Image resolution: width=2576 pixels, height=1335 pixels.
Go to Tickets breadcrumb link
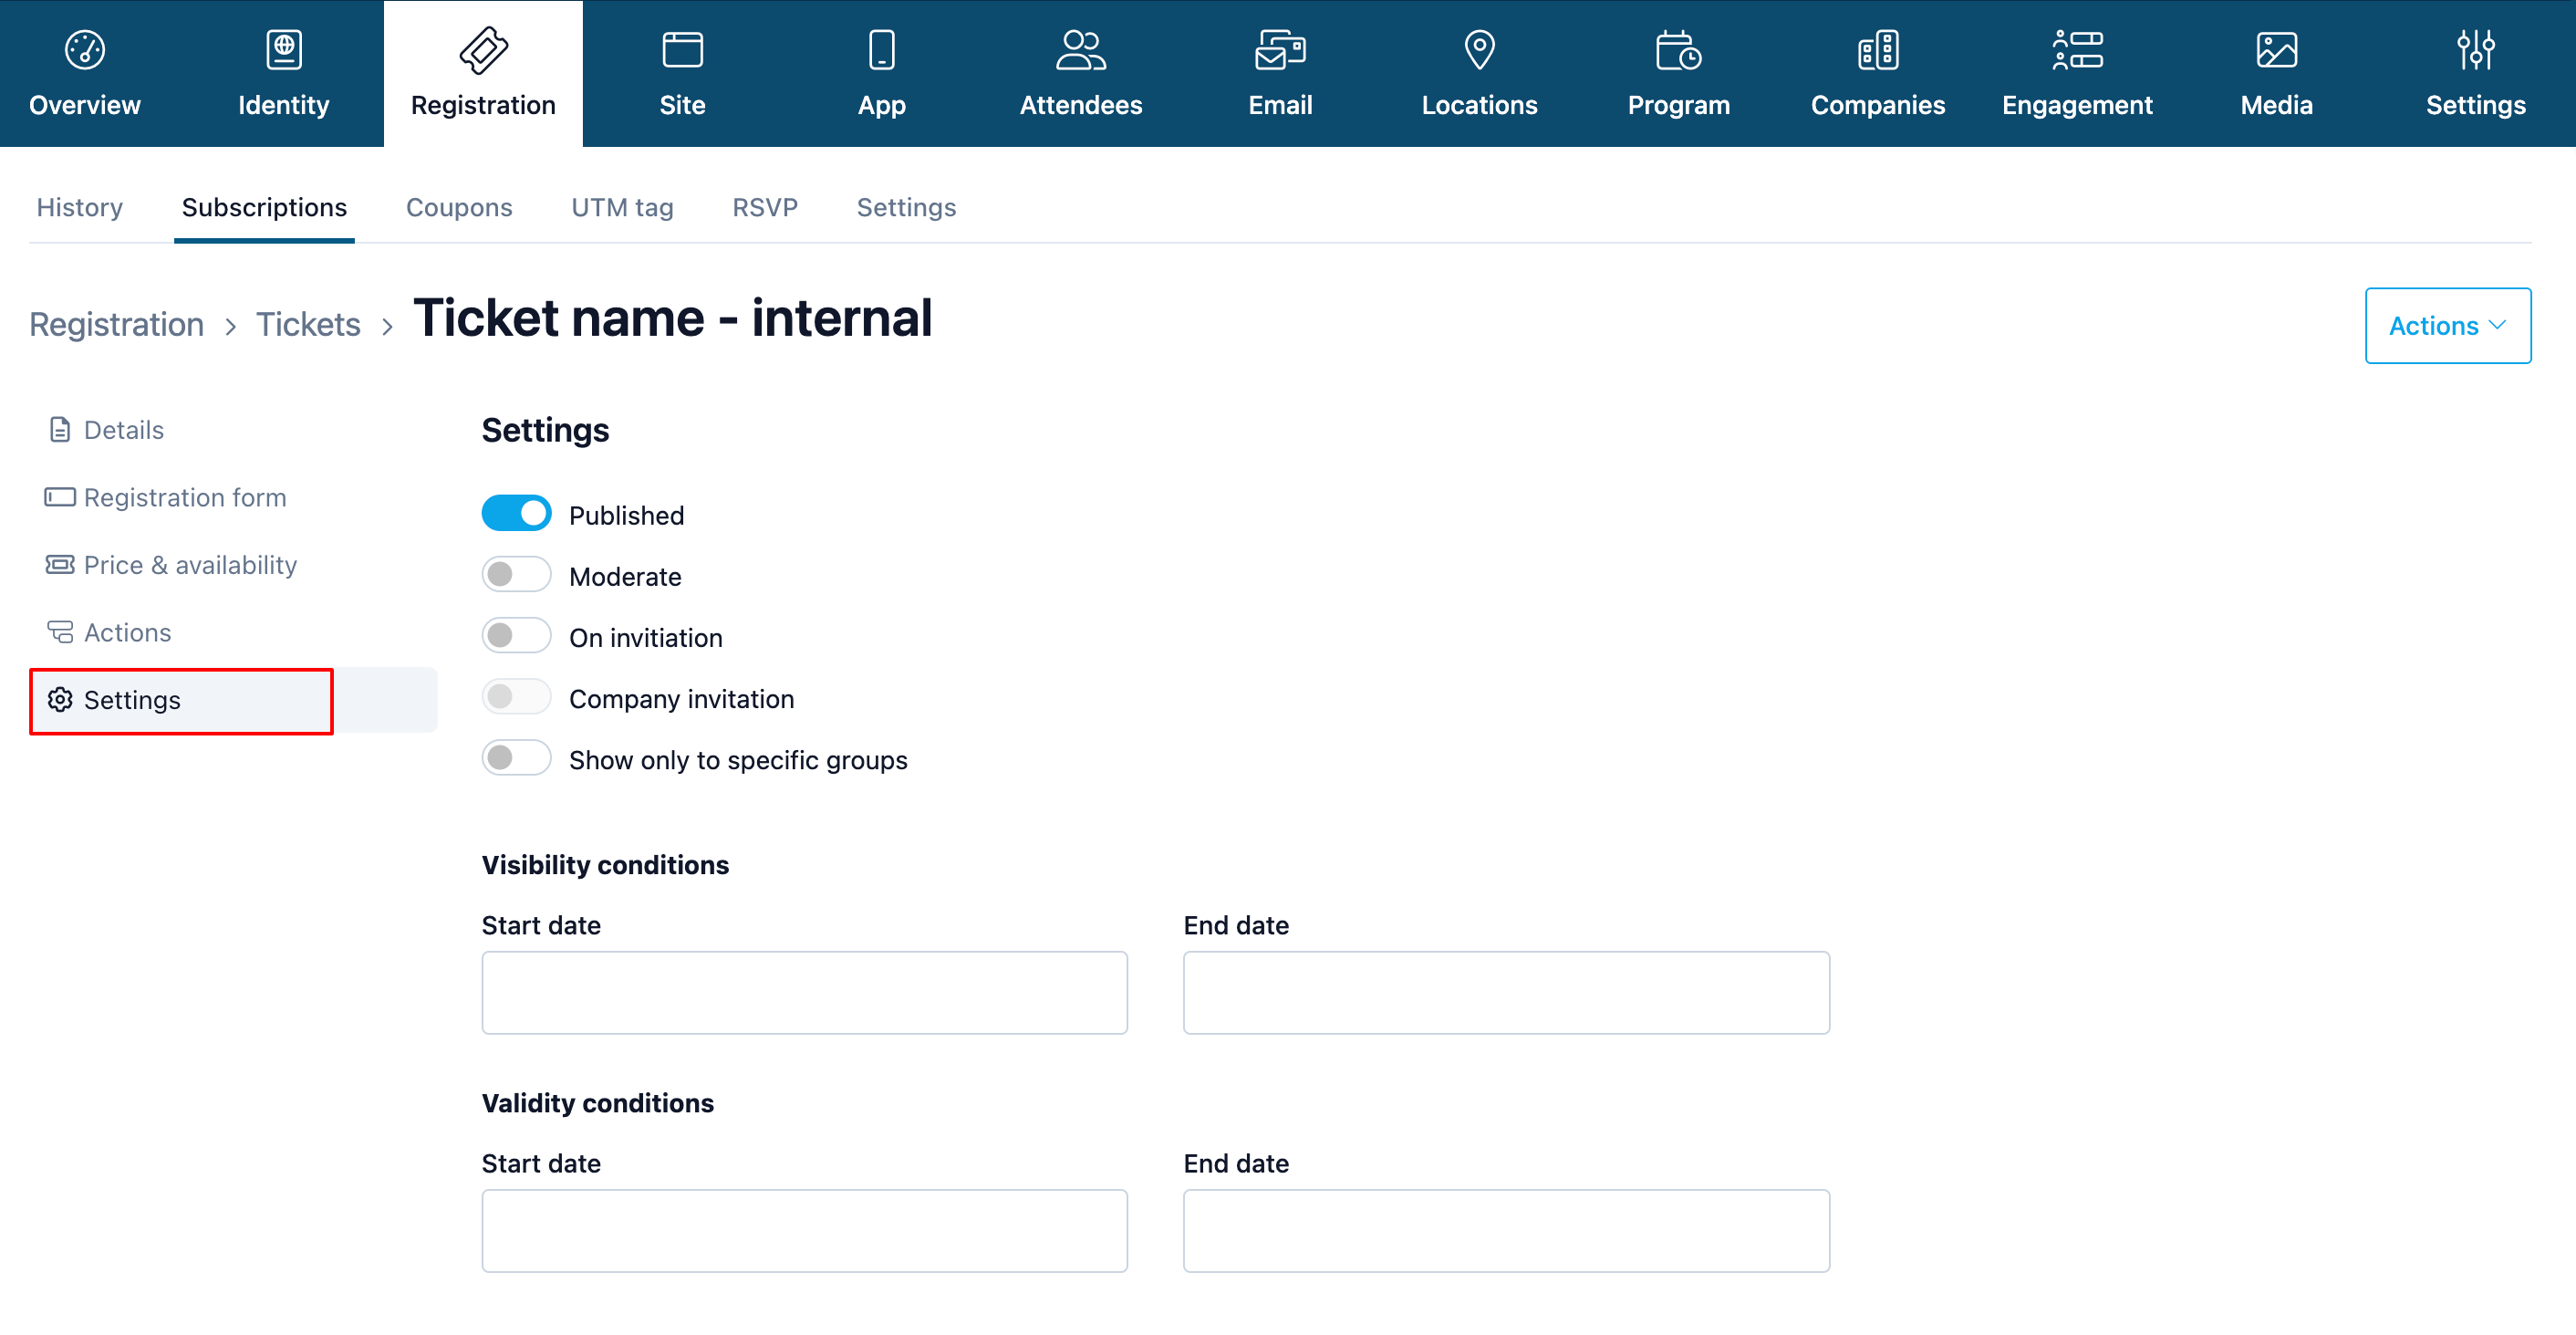tap(308, 324)
